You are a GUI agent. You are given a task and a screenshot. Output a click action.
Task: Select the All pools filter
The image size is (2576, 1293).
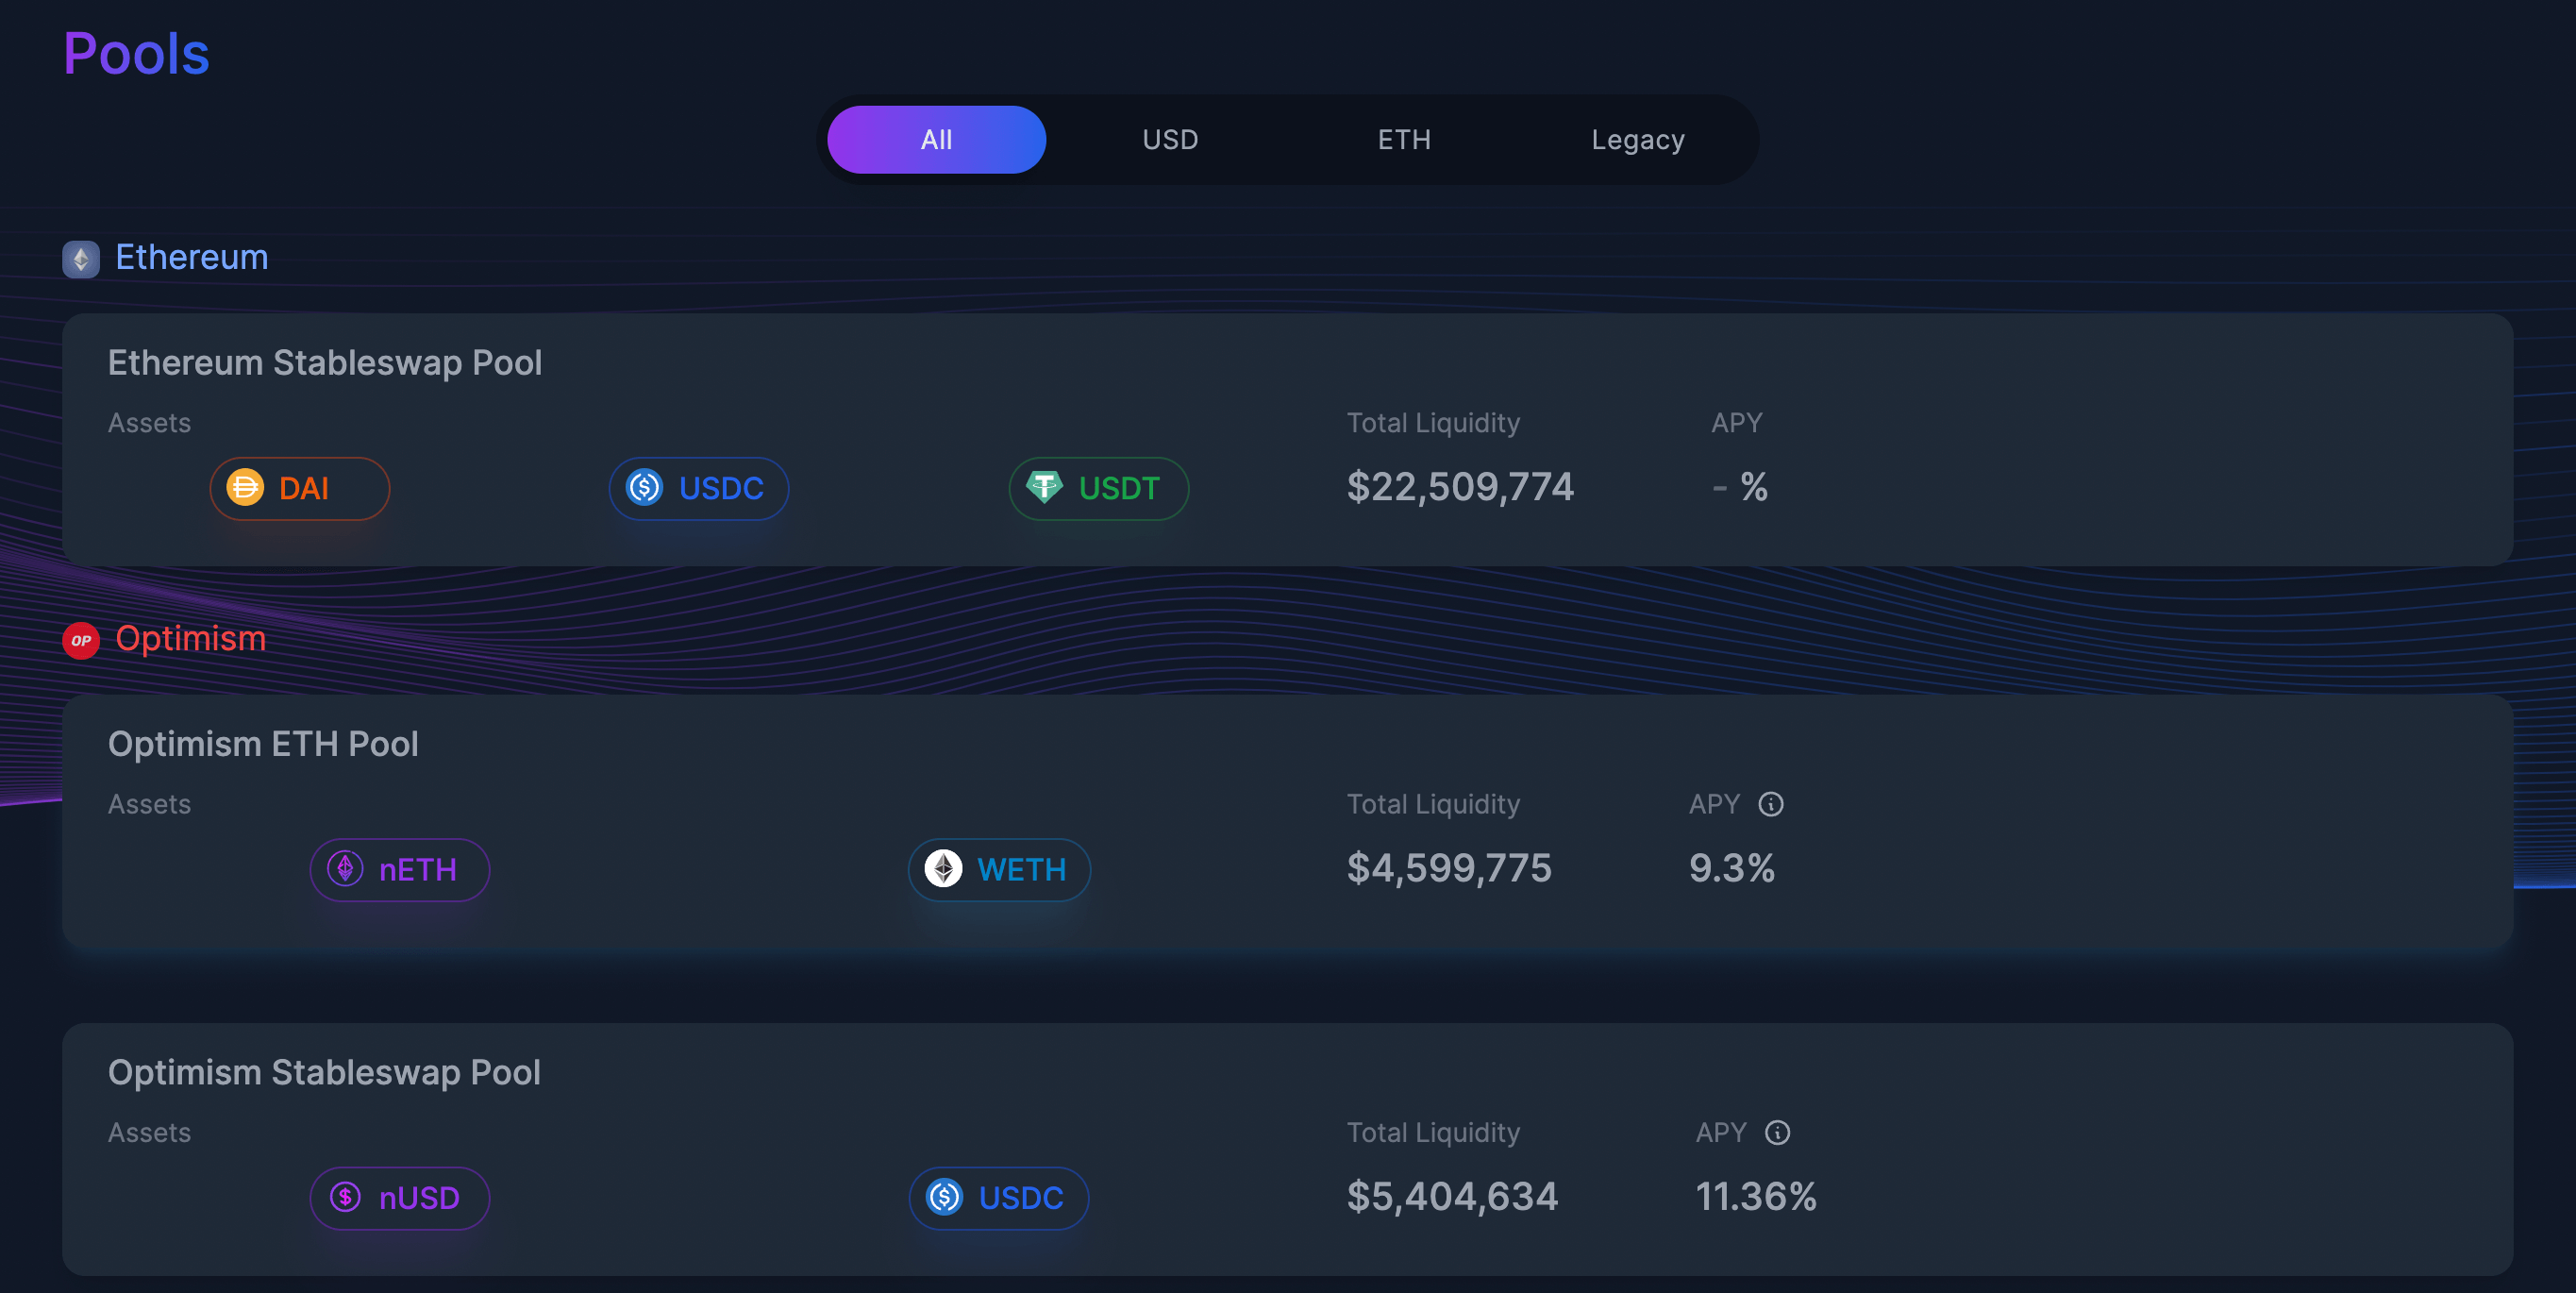tap(936, 139)
